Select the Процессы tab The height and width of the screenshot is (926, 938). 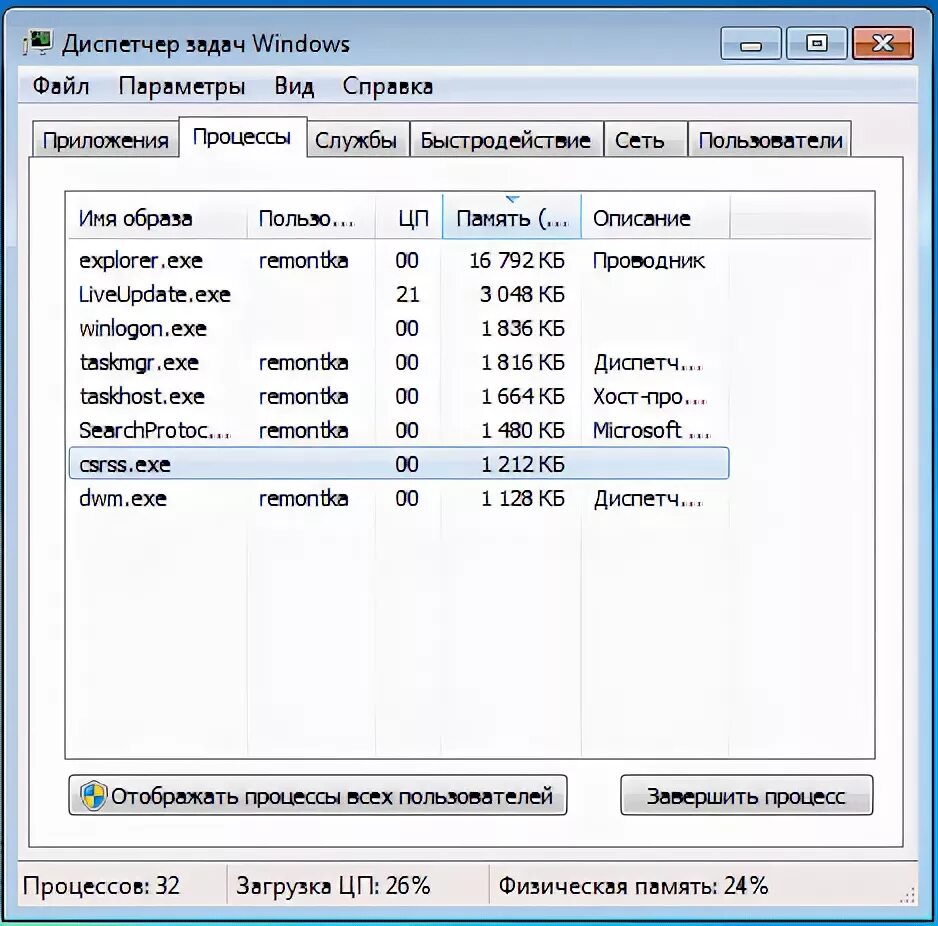(x=242, y=138)
